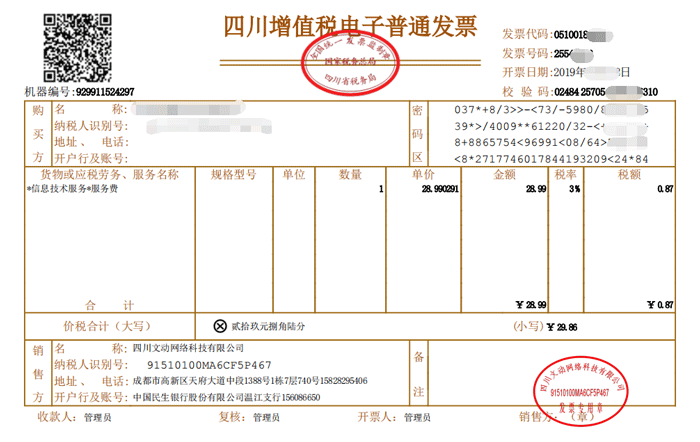
Task: Click the 发票代码 label
Action: click(x=526, y=34)
